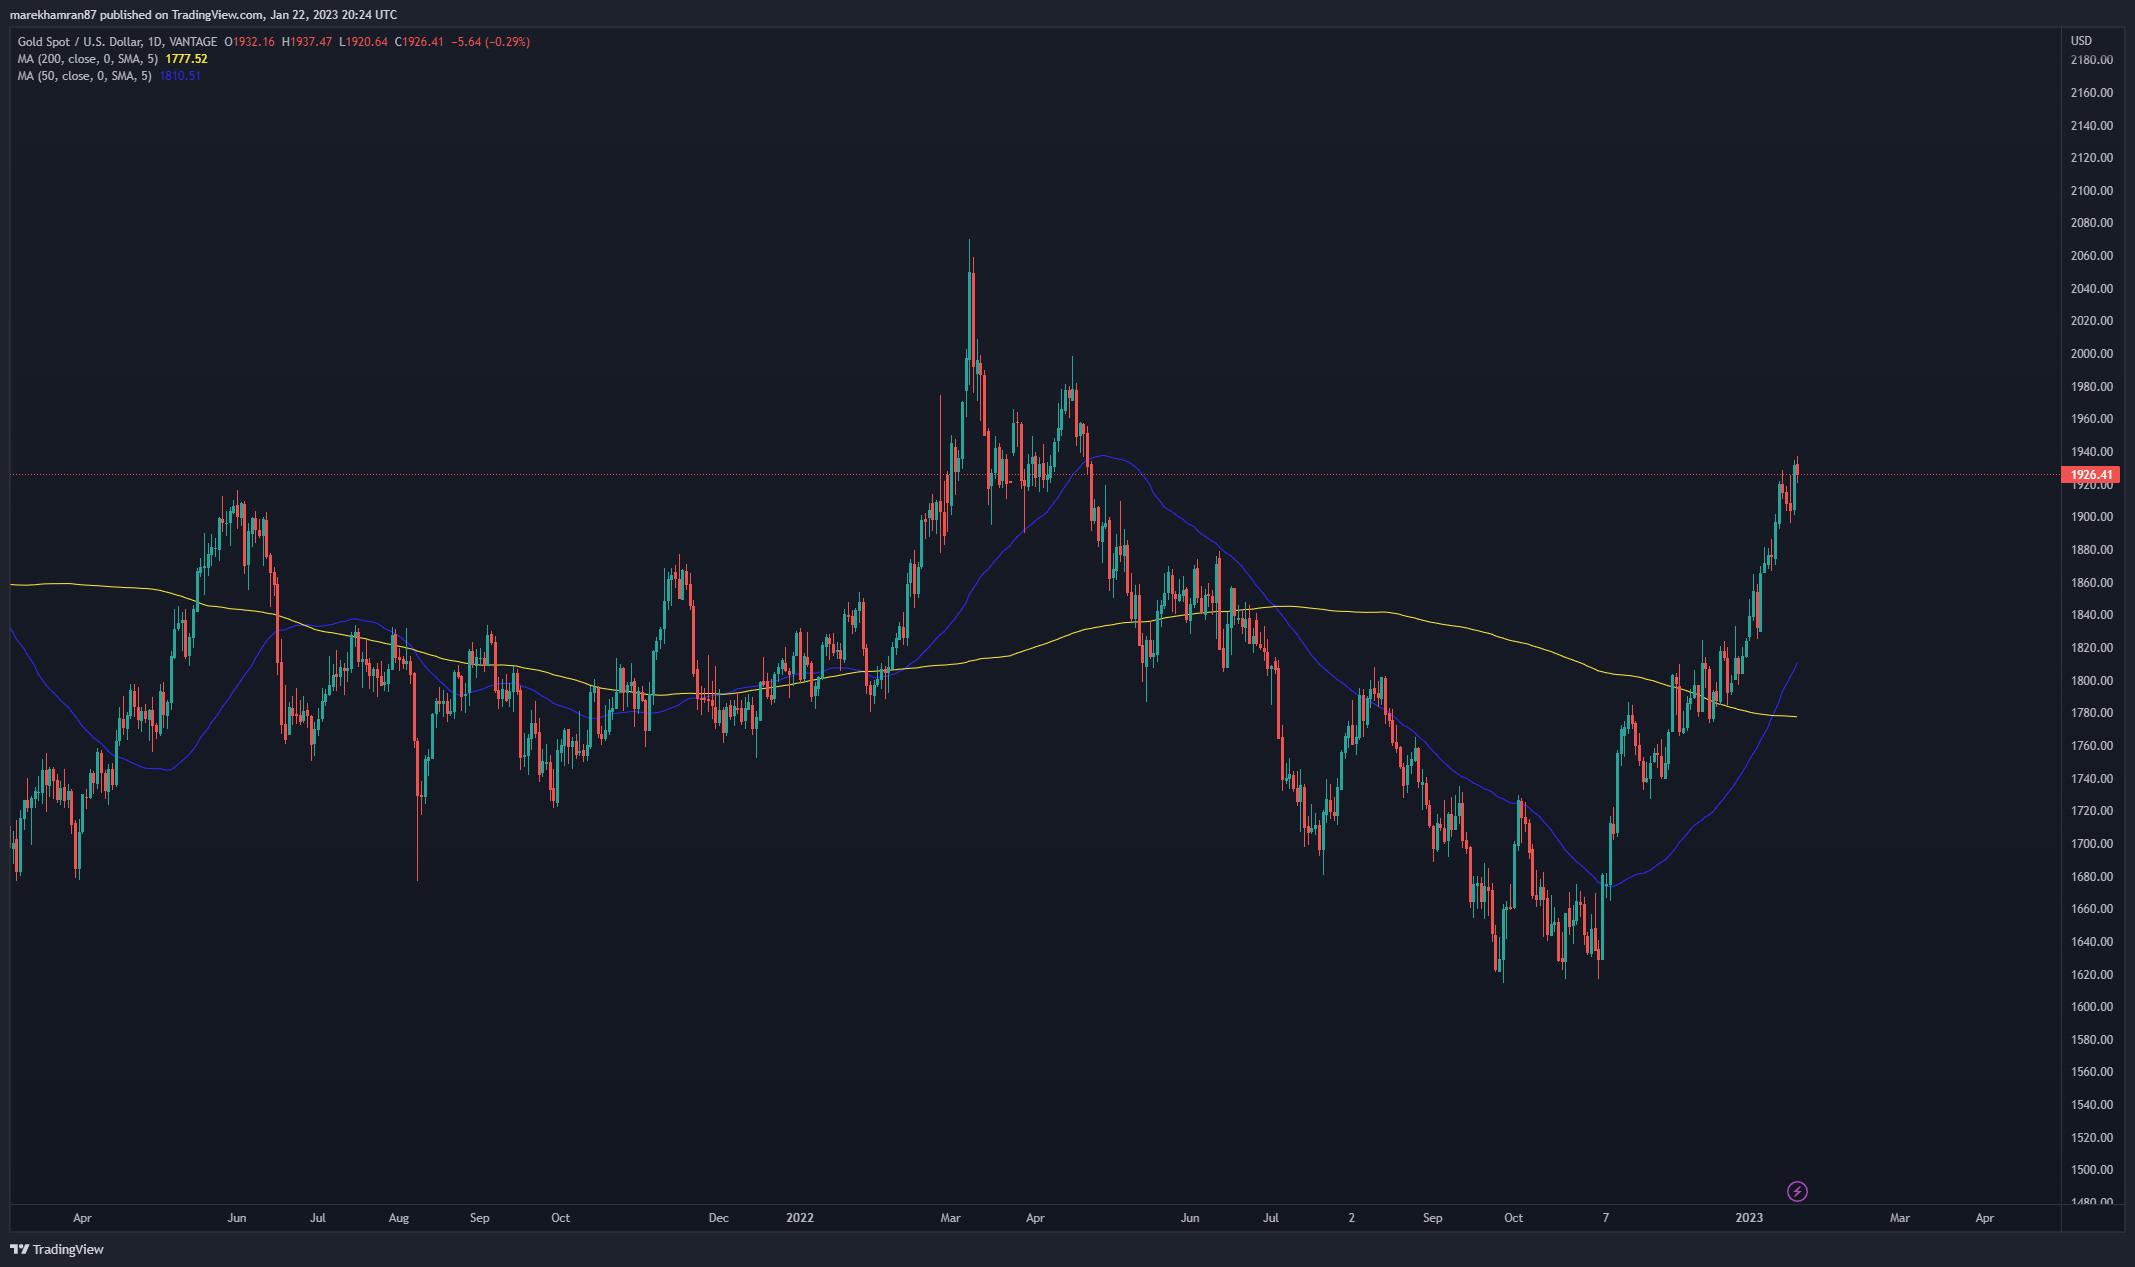The width and height of the screenshot is (2135, 1267).
Task: Click the TradingView logo at bottom left
Action: (57, 1249)
